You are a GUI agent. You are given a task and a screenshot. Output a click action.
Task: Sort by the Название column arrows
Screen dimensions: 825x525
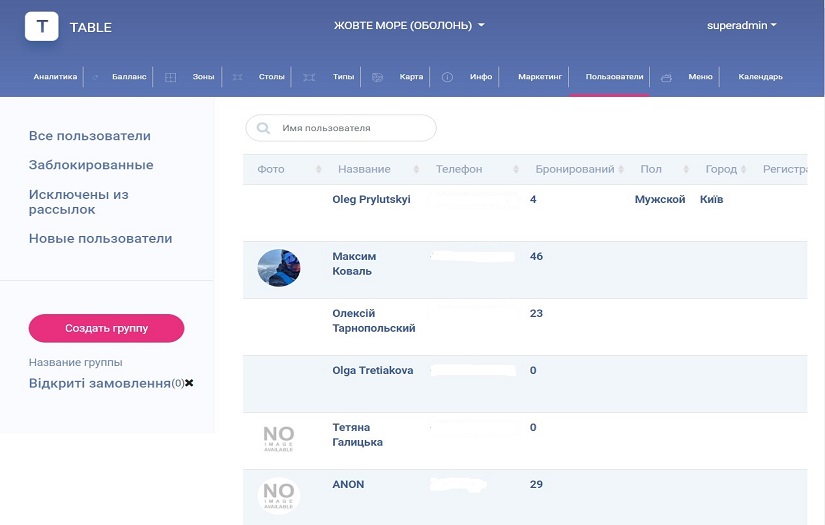click(x=416, y=169)
